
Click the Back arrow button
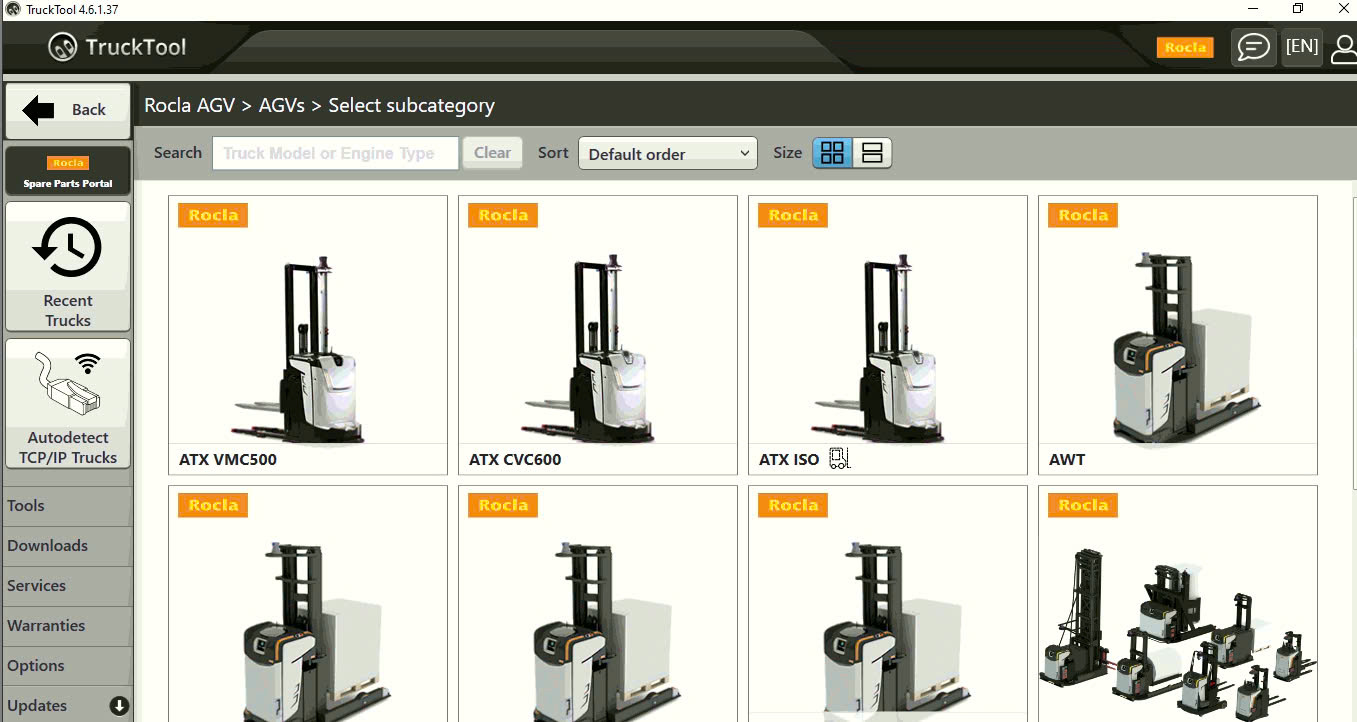coord(67,110)
